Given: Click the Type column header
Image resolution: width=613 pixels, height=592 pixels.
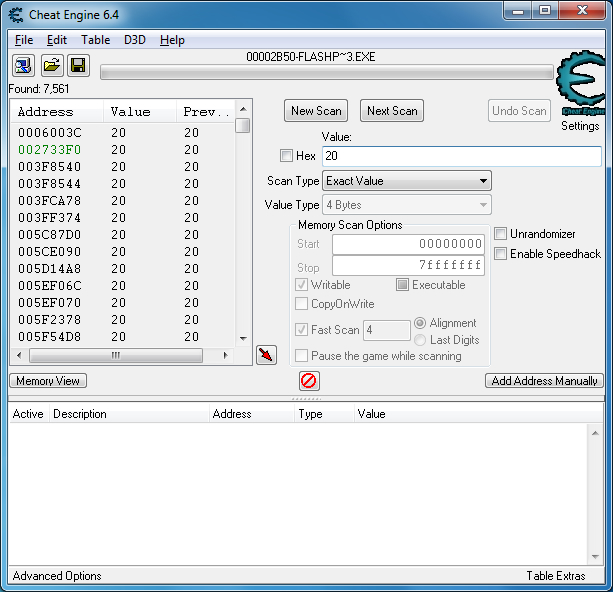Looking at the screenshot, I should (324, 414).
